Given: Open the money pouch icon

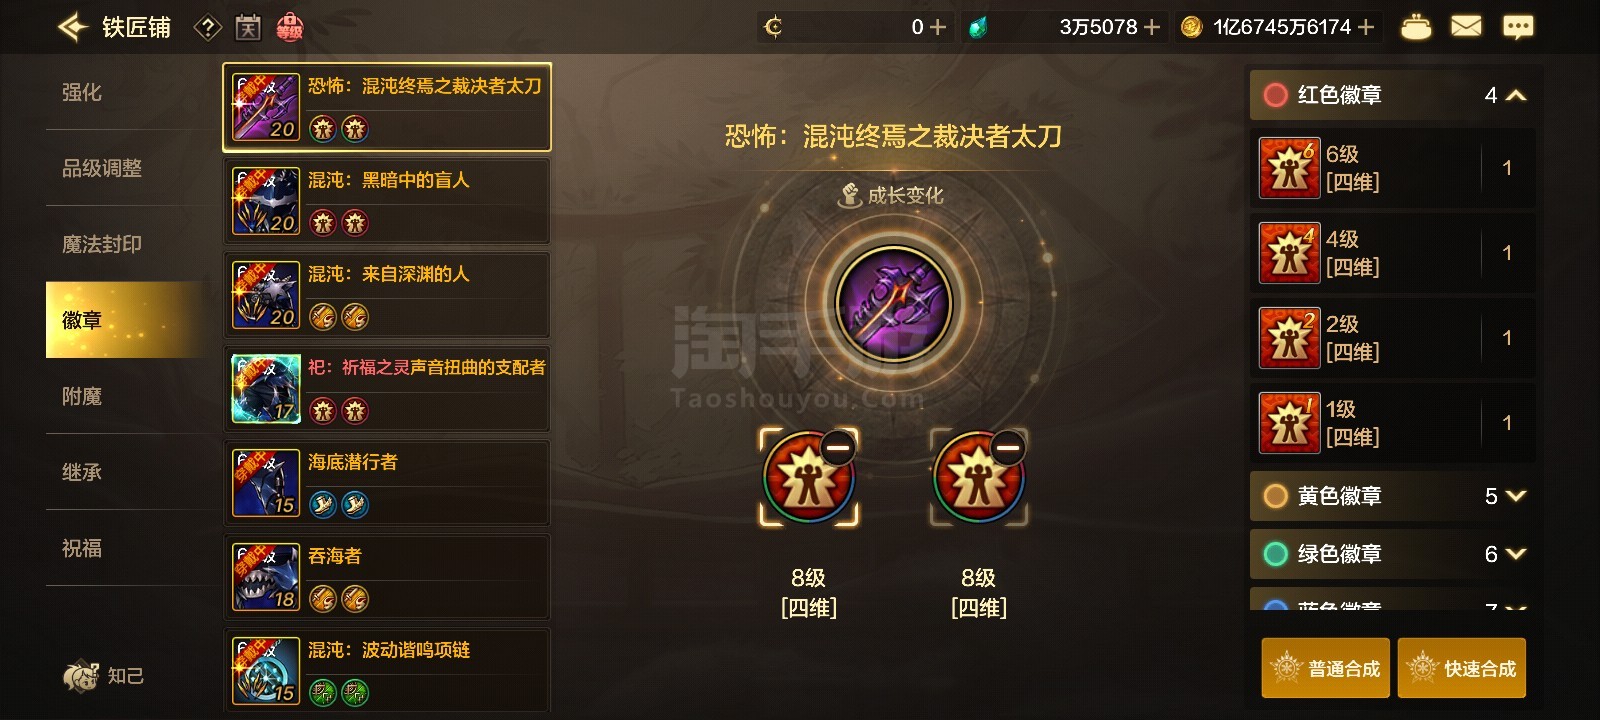Looking at the screenshot, I should [1415, 27].
